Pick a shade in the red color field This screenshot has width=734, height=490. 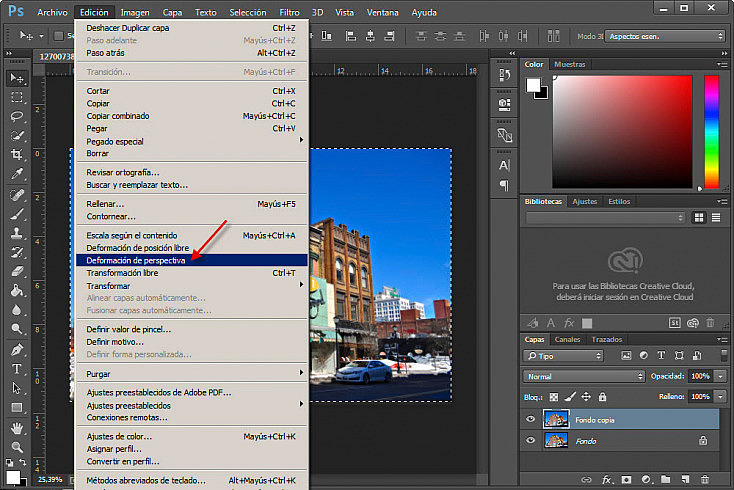coord(622,132)
